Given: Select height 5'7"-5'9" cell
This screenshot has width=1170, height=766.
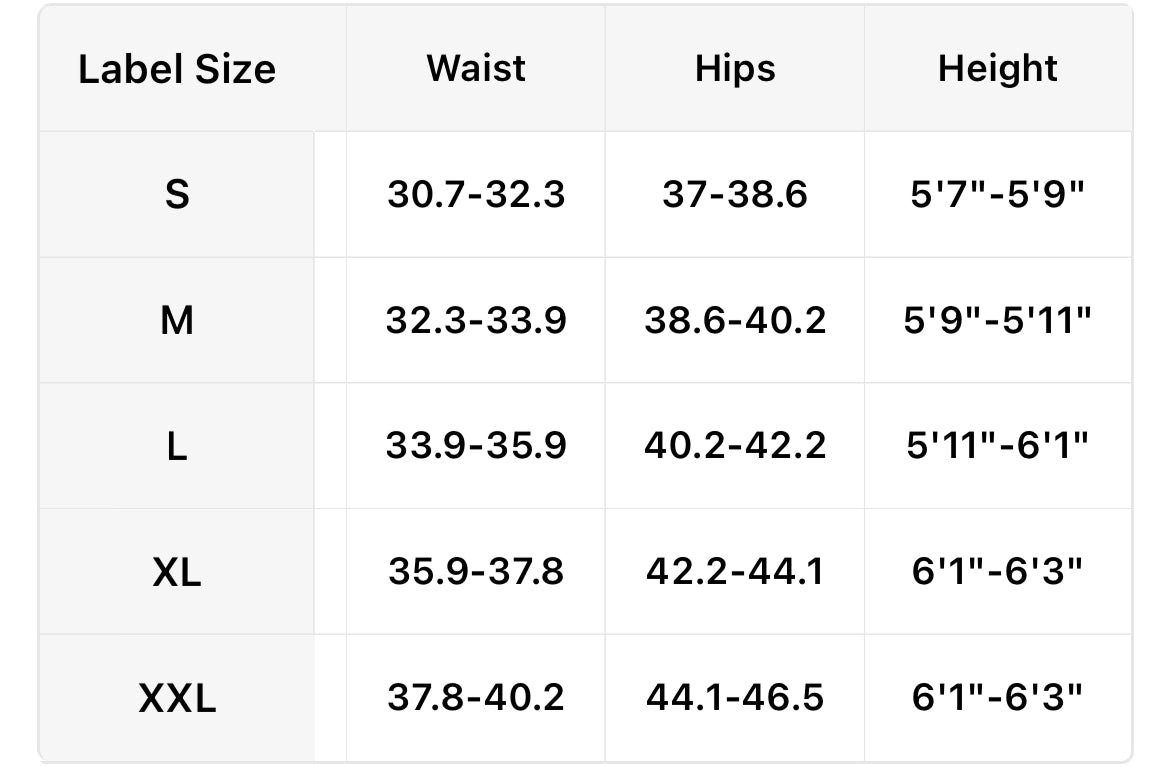Looking at the screenshot, I should tap(997, 194).
